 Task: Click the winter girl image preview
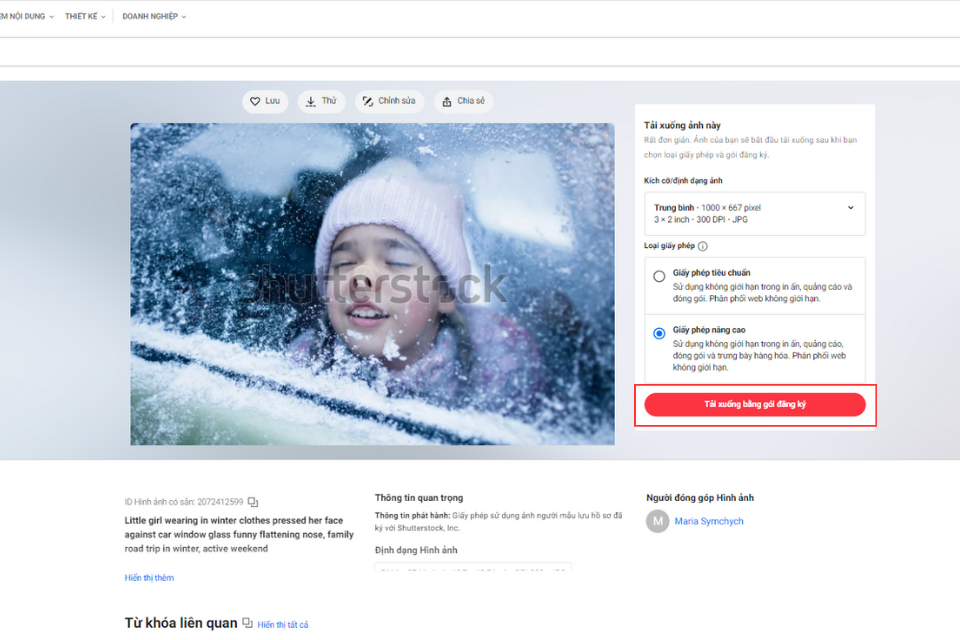point(372,283)
